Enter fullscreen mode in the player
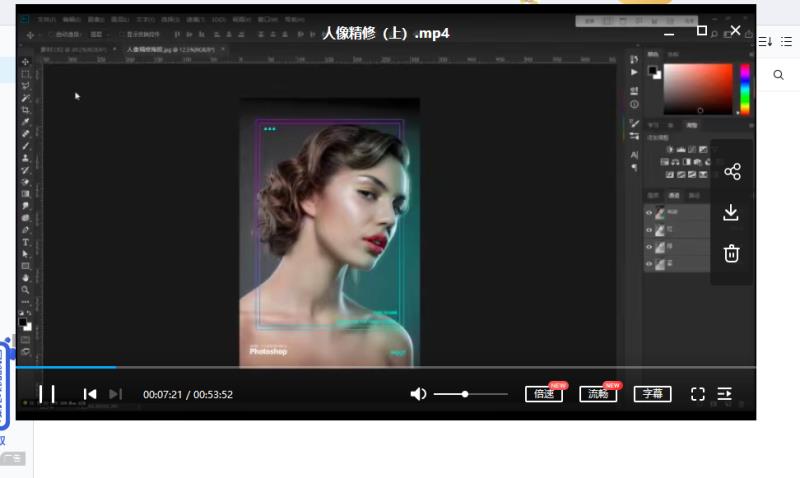The width and height of the screenshot is (800, 478). point(698,394)
